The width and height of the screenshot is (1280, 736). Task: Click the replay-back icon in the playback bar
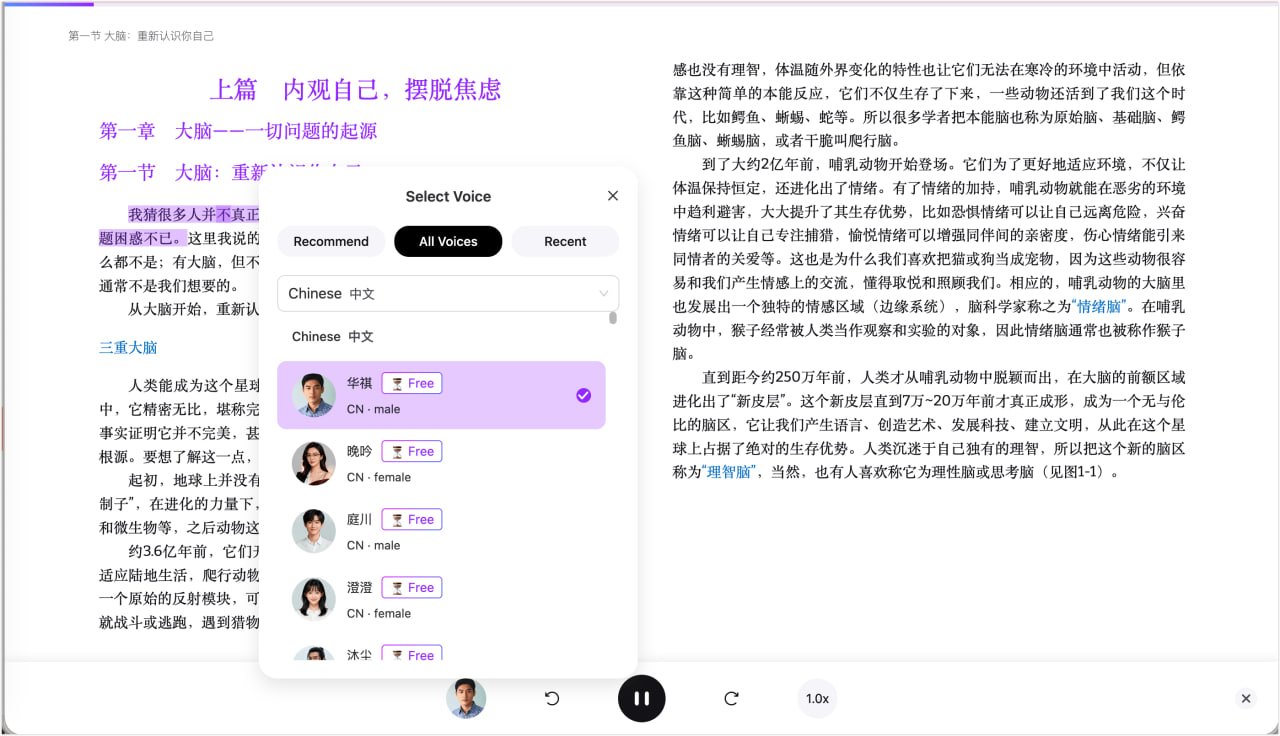[x=551, y=698]
